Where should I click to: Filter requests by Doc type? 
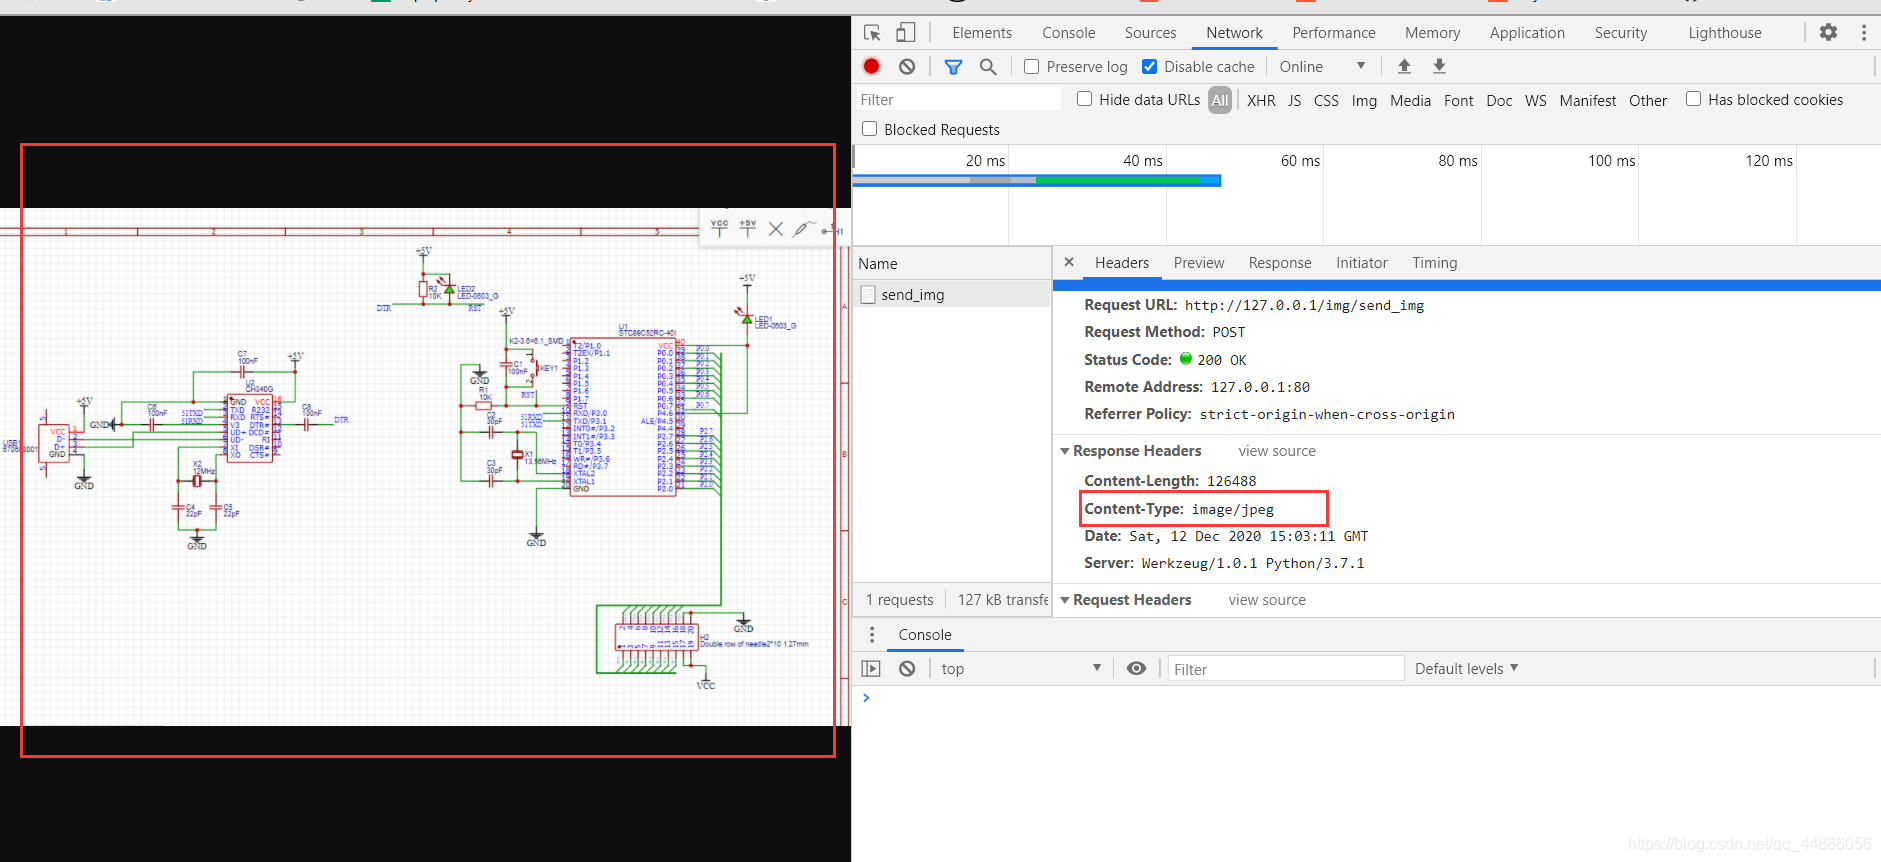[x=1499, y=100]
